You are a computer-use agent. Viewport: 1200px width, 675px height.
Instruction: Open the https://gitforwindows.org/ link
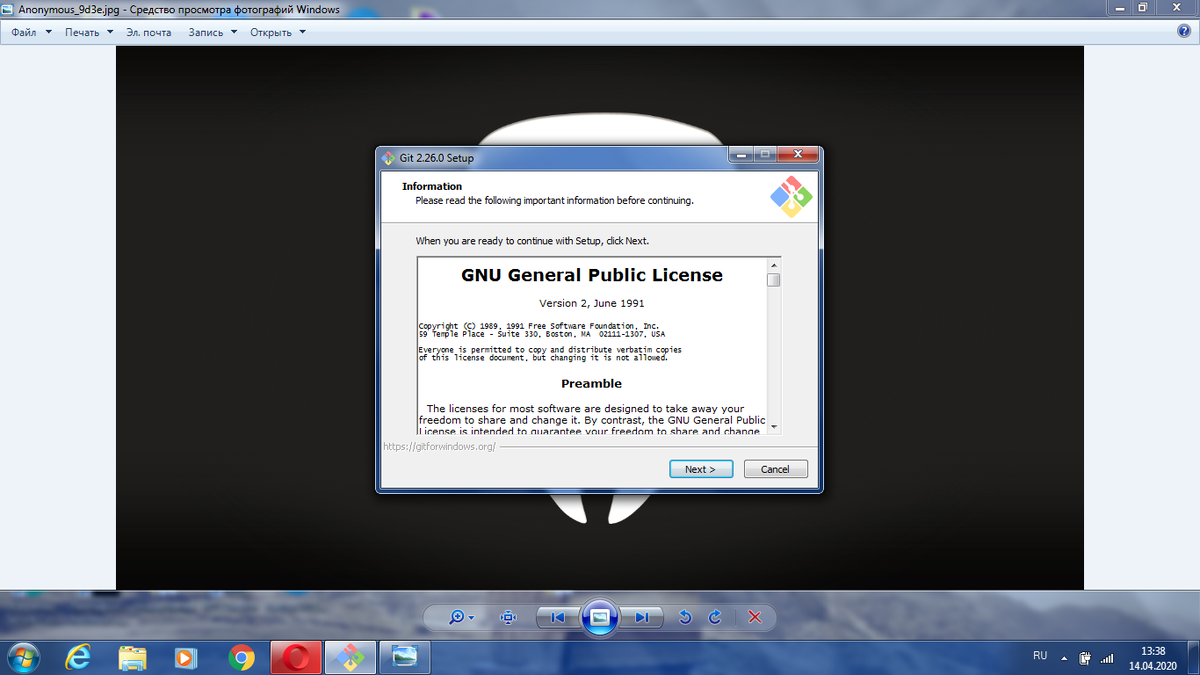click(439, 446)
